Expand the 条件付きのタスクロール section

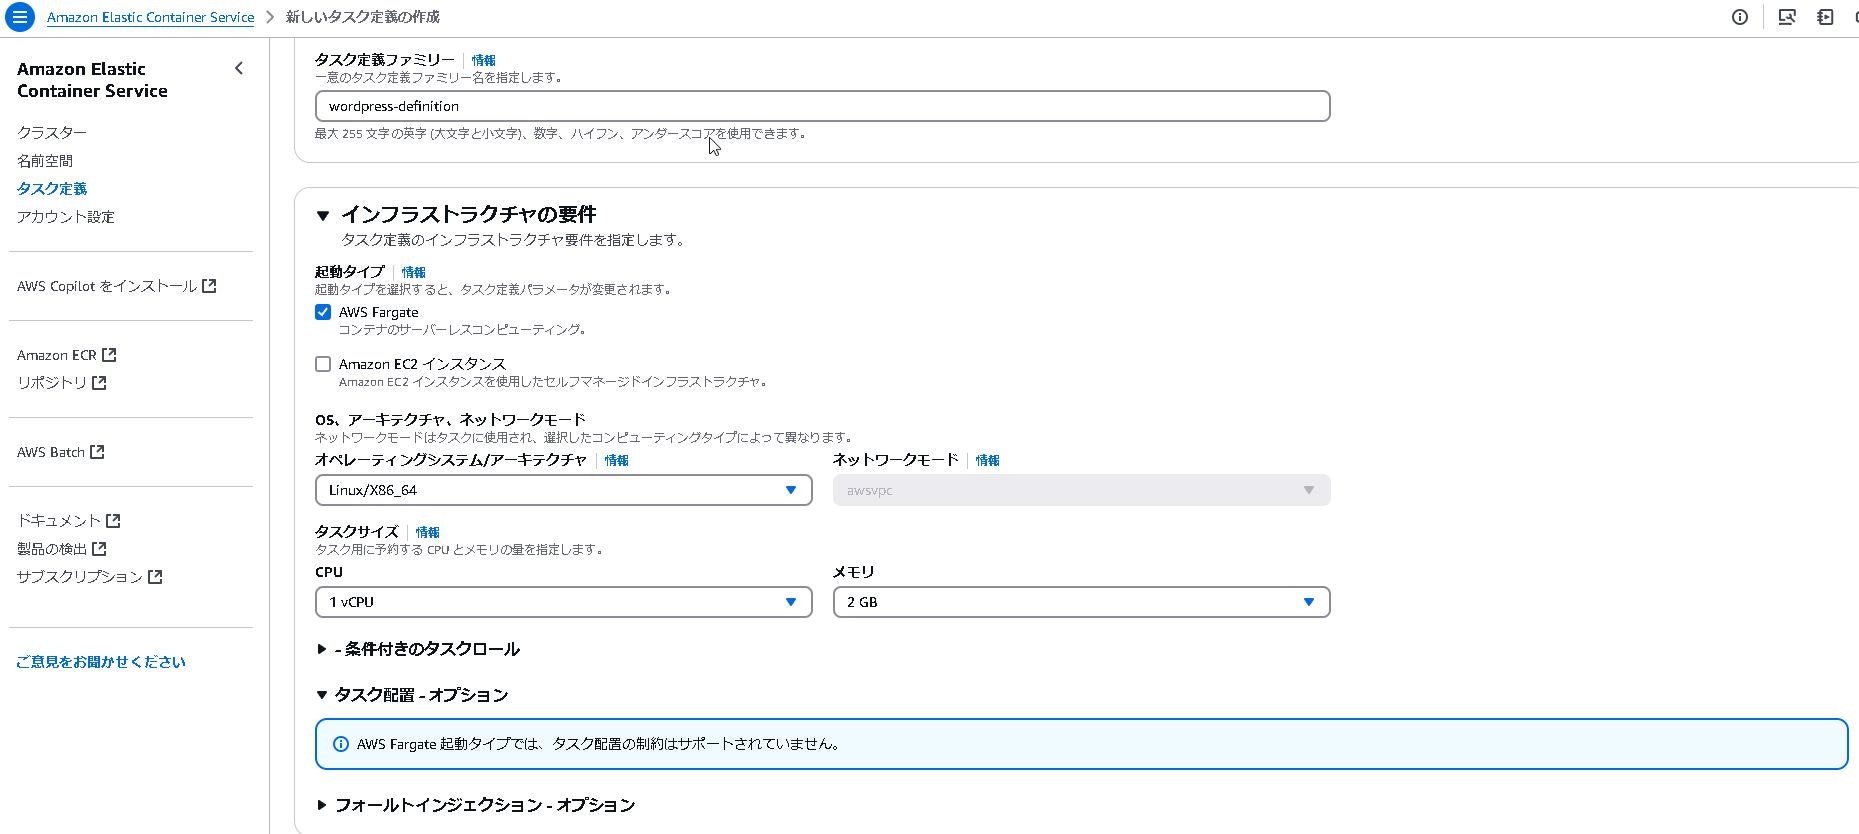click(x=322, y=649)
